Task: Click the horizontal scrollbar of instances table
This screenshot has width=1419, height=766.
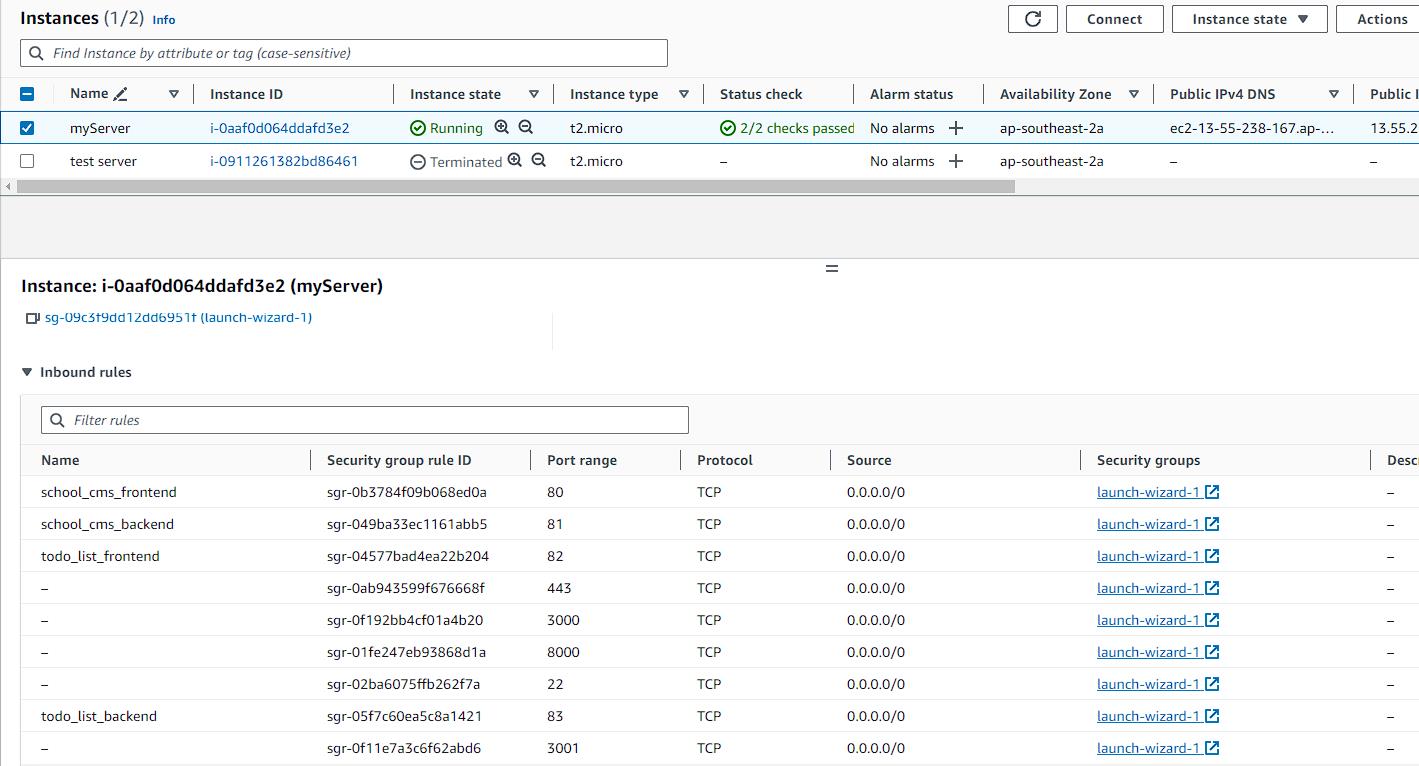Action: [515, 186]
